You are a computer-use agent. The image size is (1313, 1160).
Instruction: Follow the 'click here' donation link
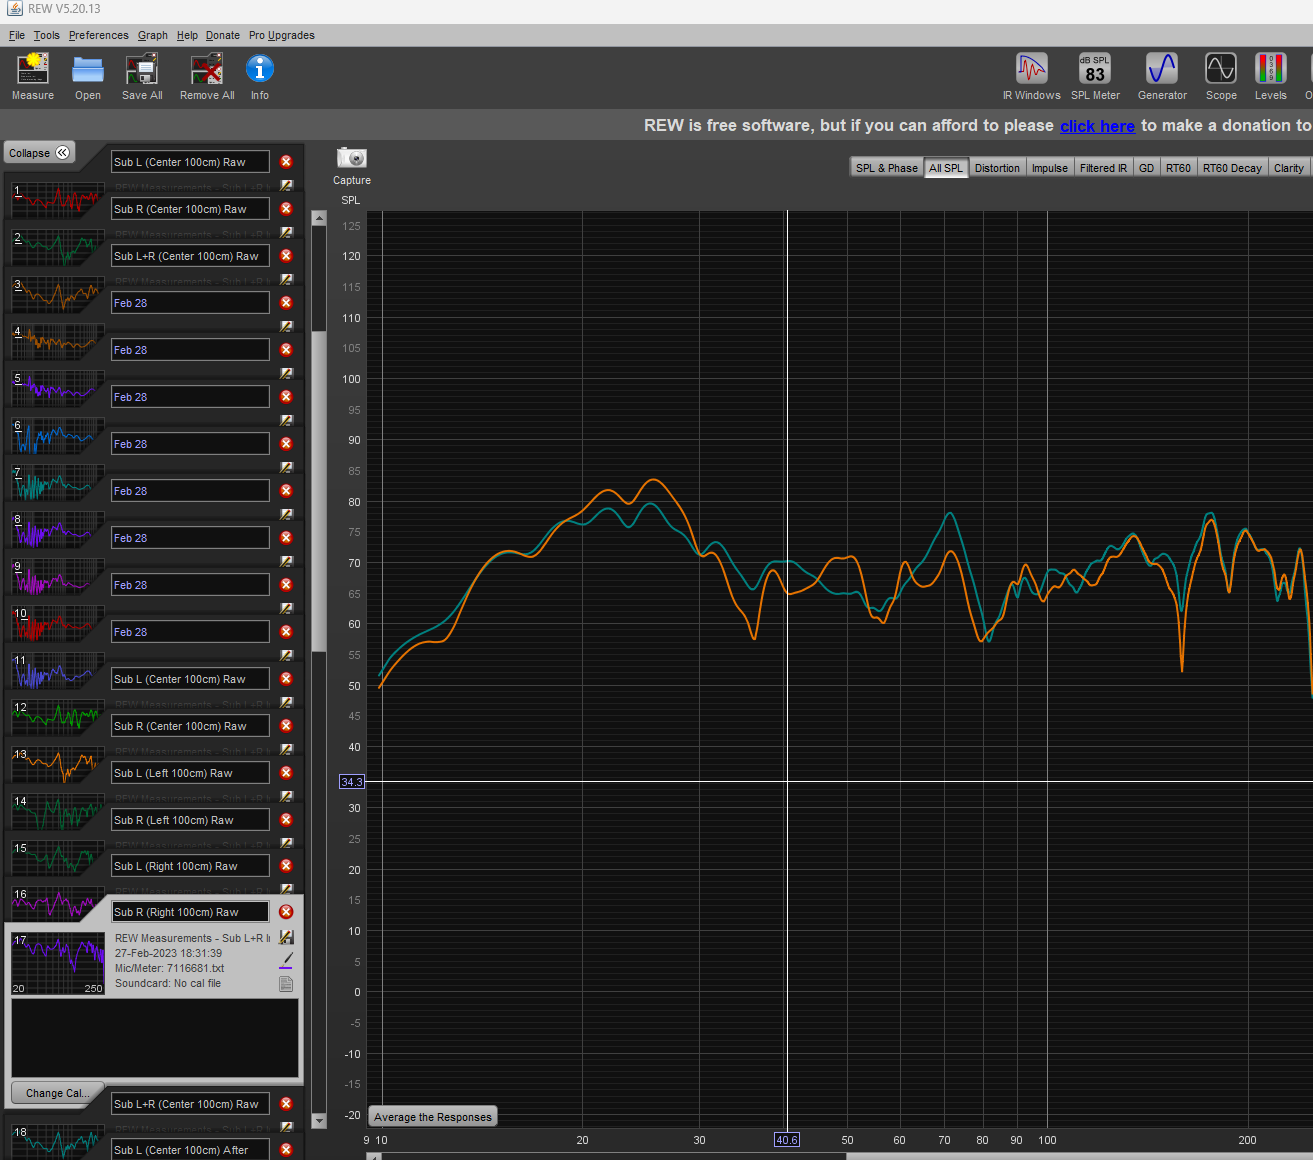pos(1097,126)
